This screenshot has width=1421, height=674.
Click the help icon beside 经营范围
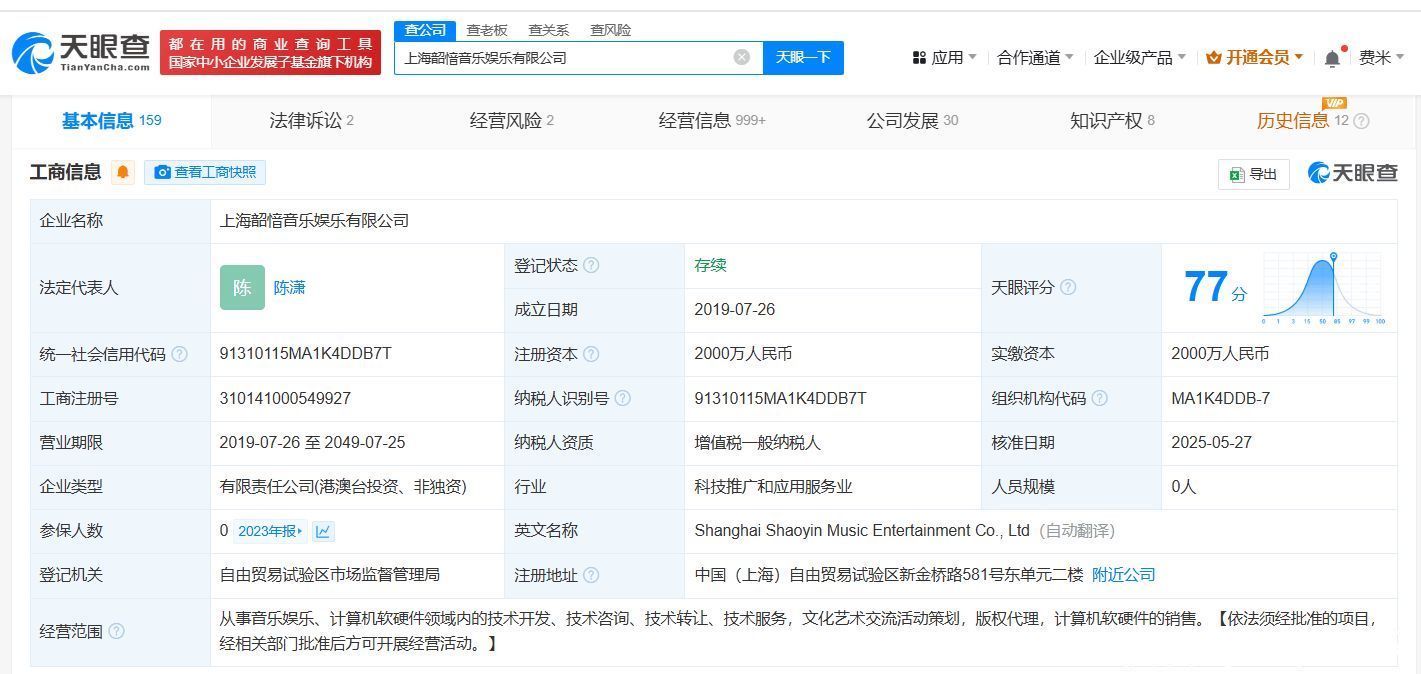click(x=116, y=631)
